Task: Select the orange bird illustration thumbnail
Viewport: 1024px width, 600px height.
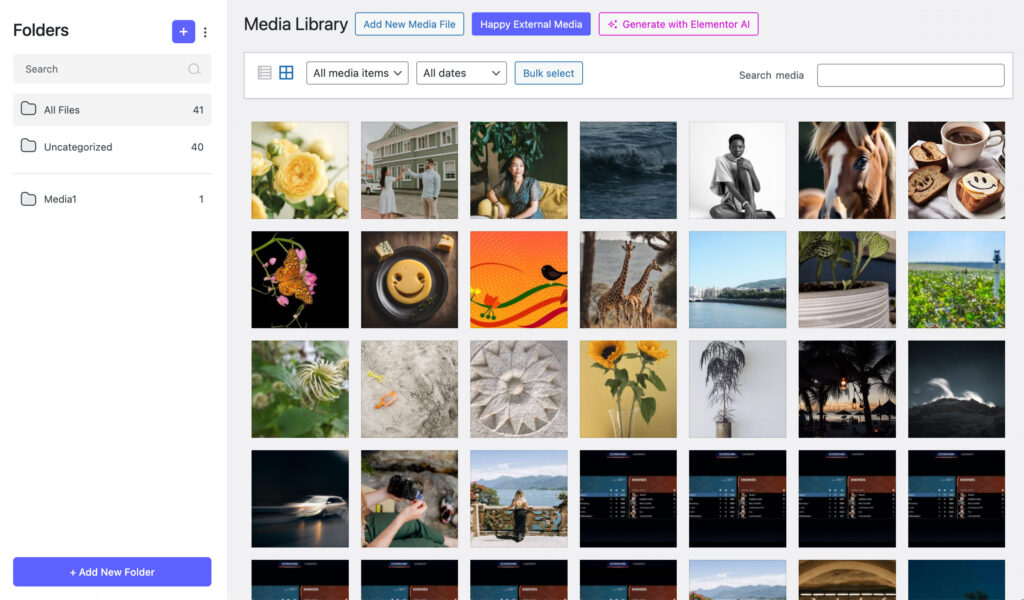Action: [519, 279]
